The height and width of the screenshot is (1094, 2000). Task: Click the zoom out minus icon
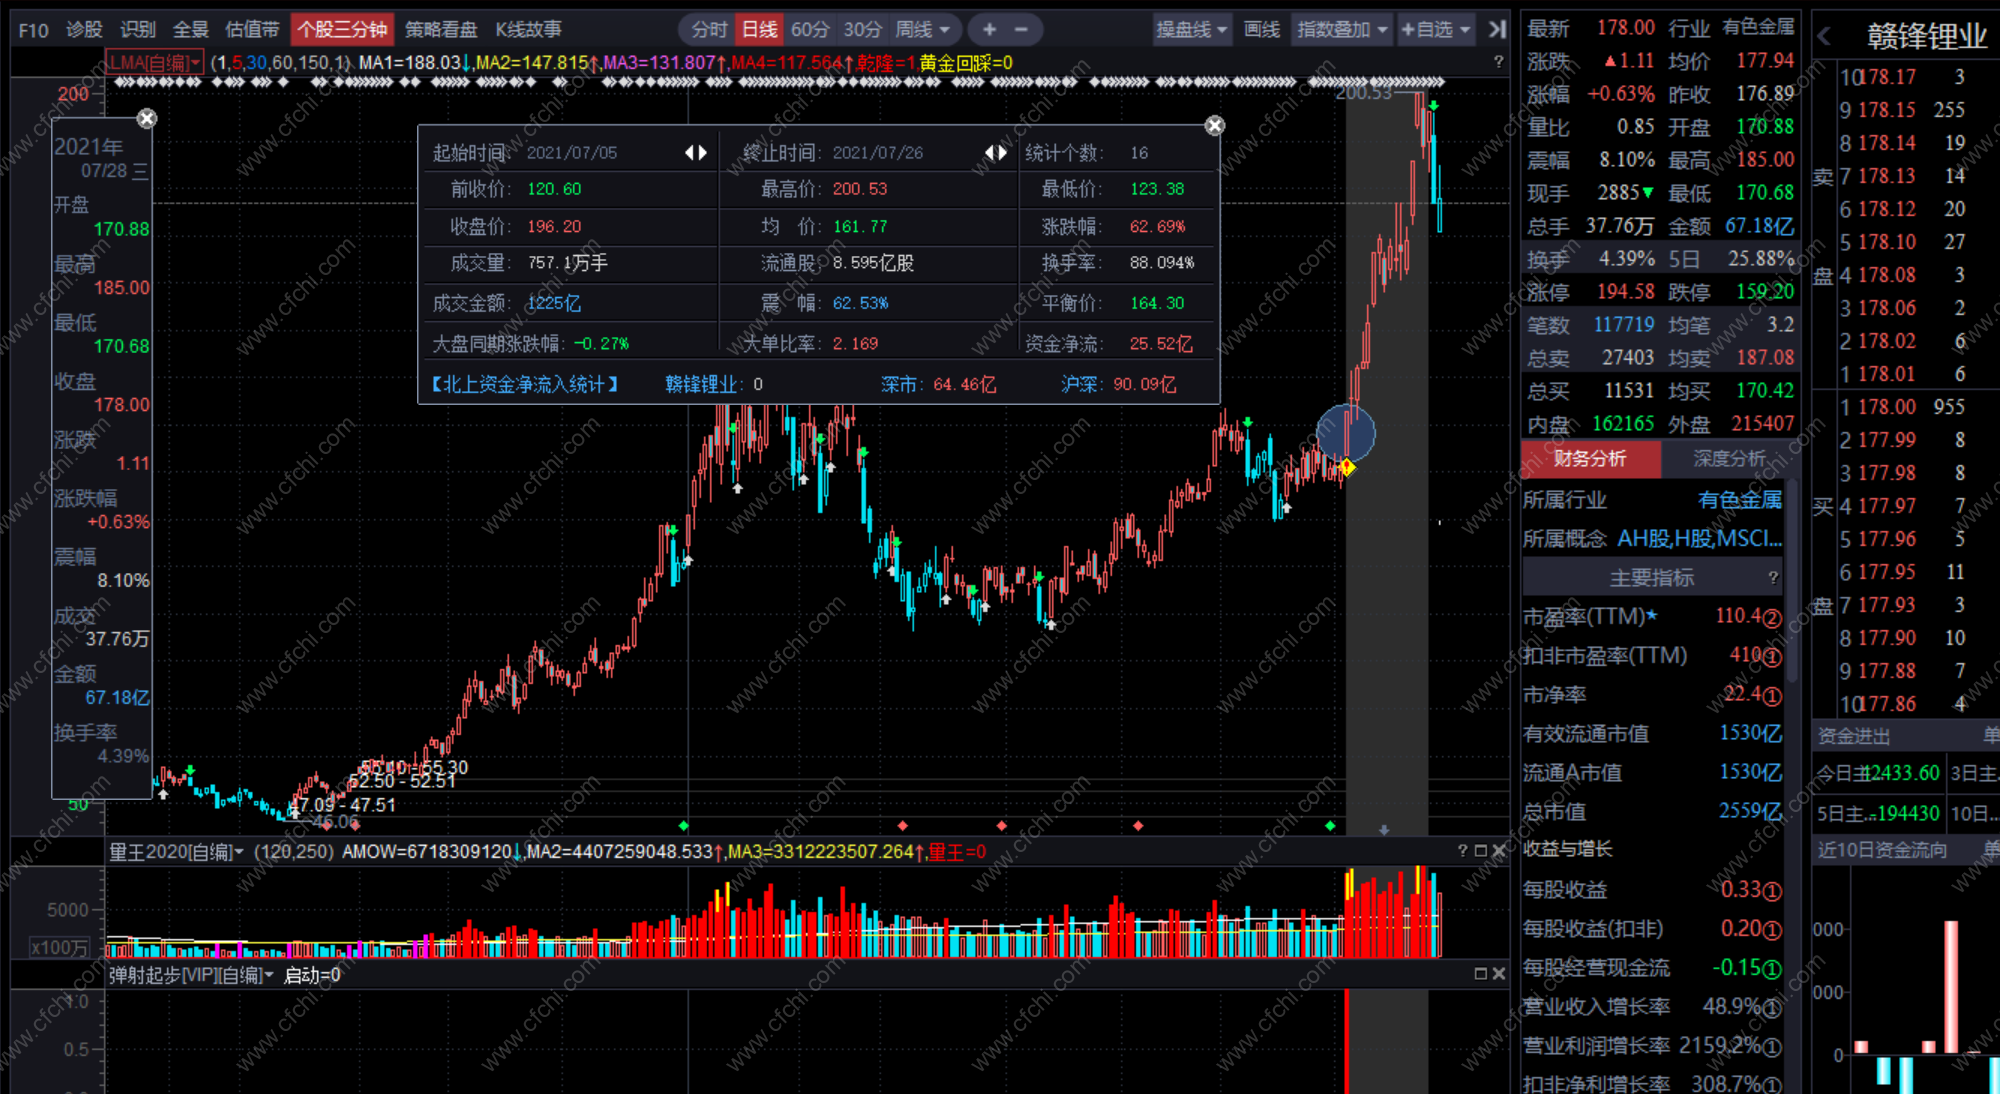1021,29
